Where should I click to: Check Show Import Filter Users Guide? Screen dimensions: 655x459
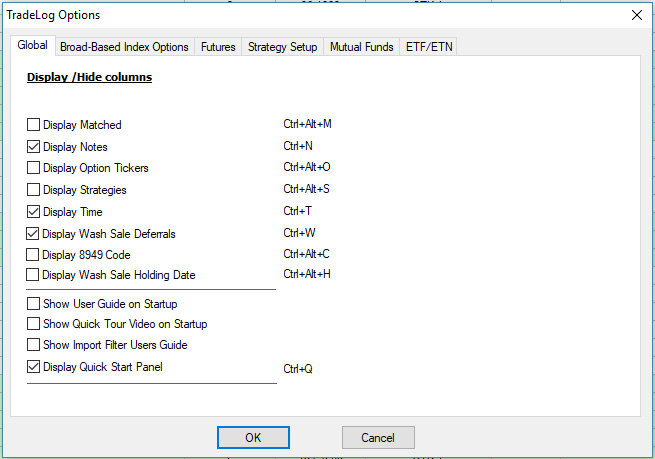tap(33, 345)
